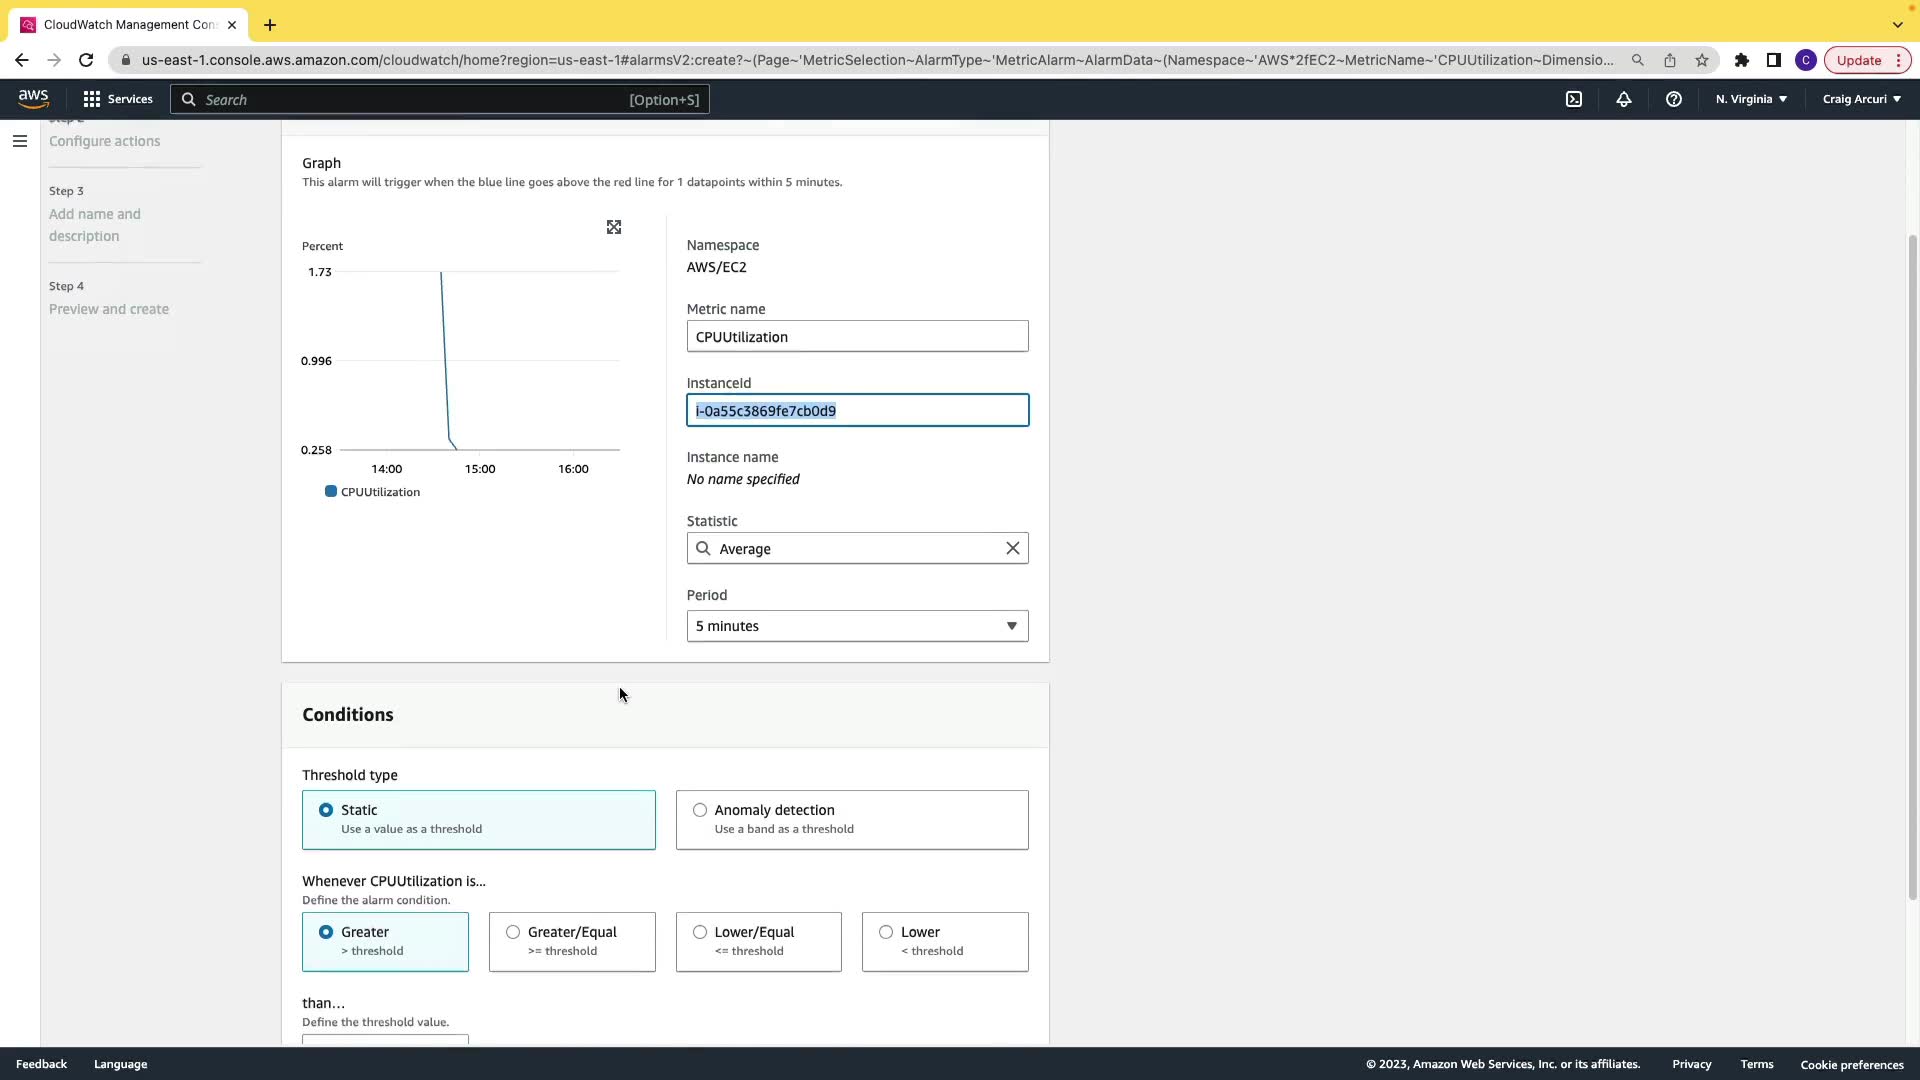This screenshot has width=1920, height=1080.
Task: Open the notifications bell
Action: tap(1624, 99)
